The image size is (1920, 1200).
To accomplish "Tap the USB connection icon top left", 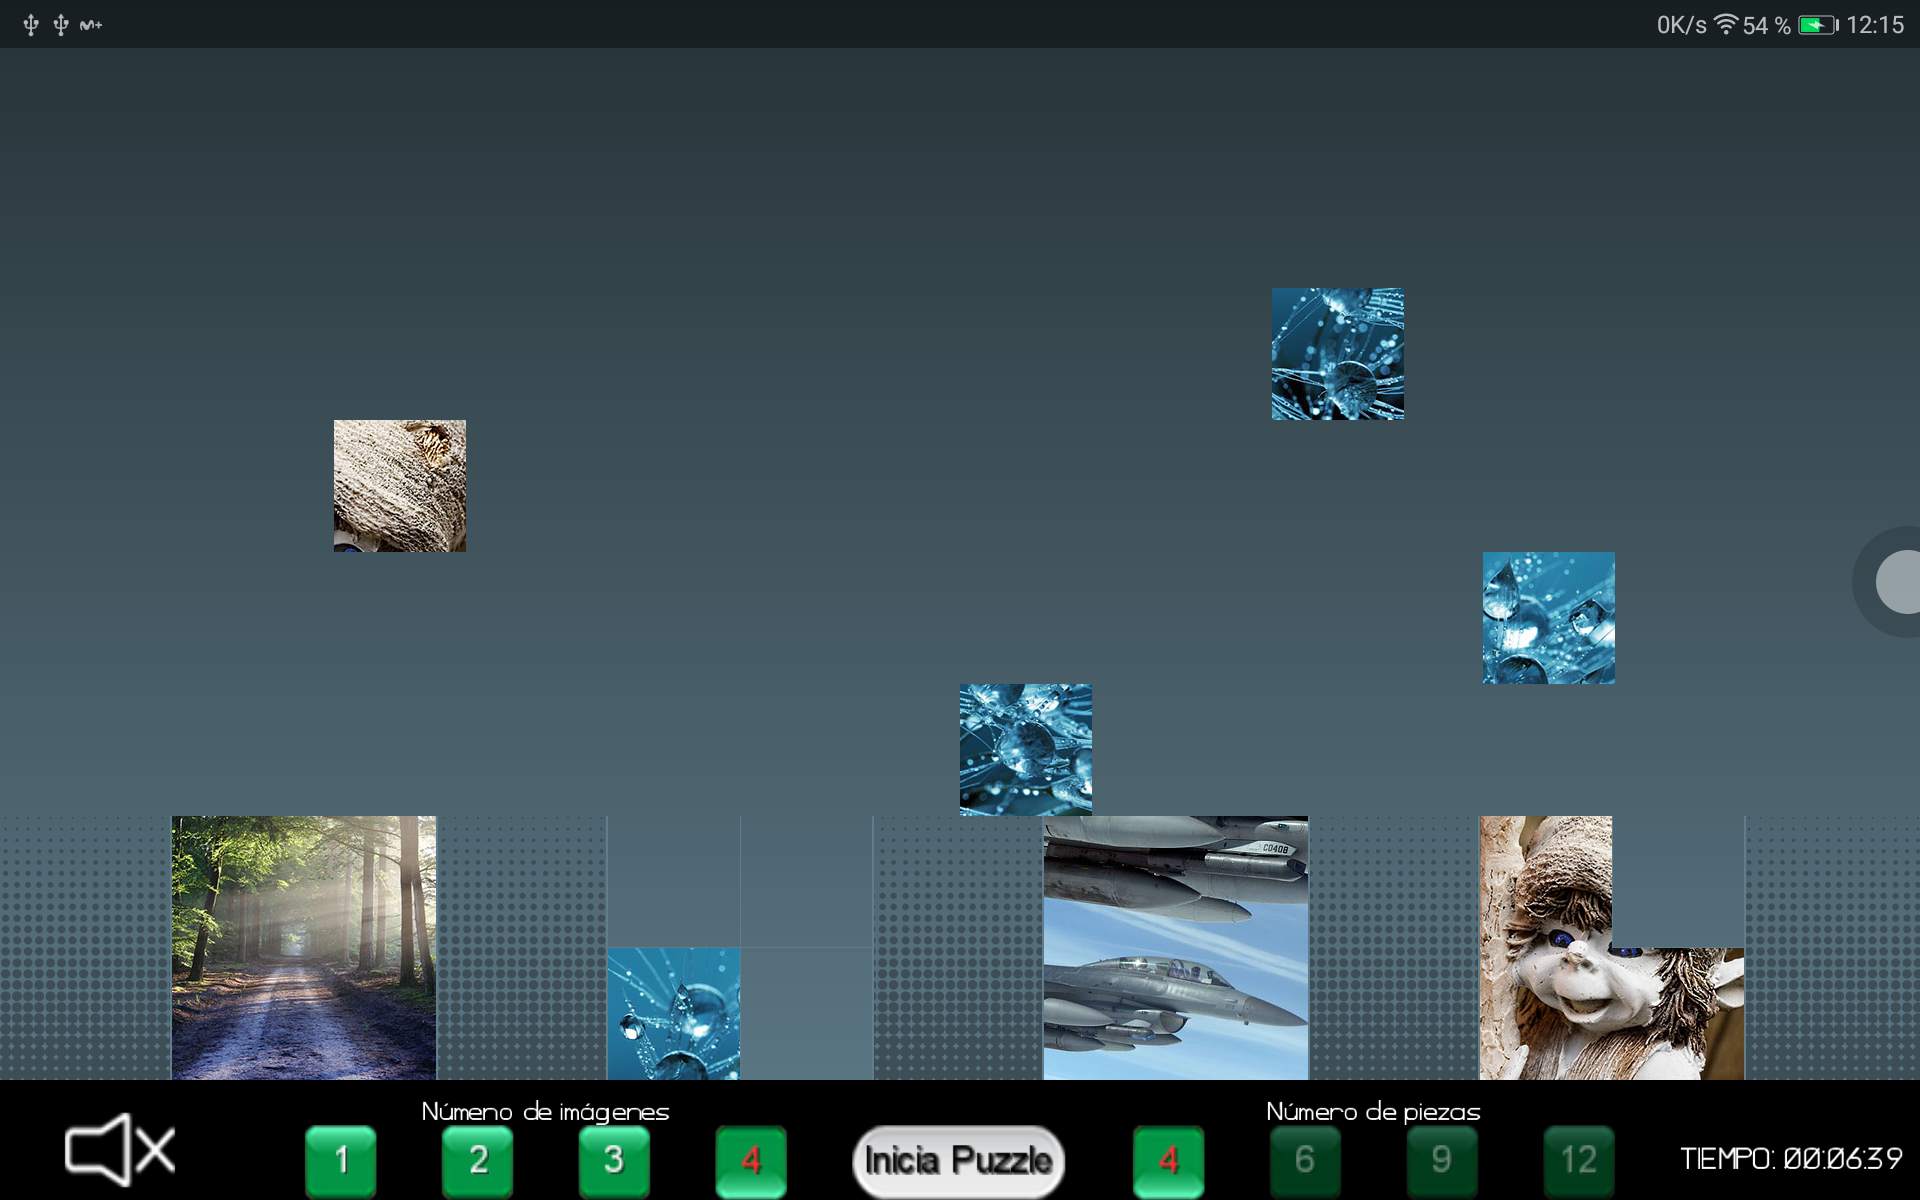I will tap(30, 24).
